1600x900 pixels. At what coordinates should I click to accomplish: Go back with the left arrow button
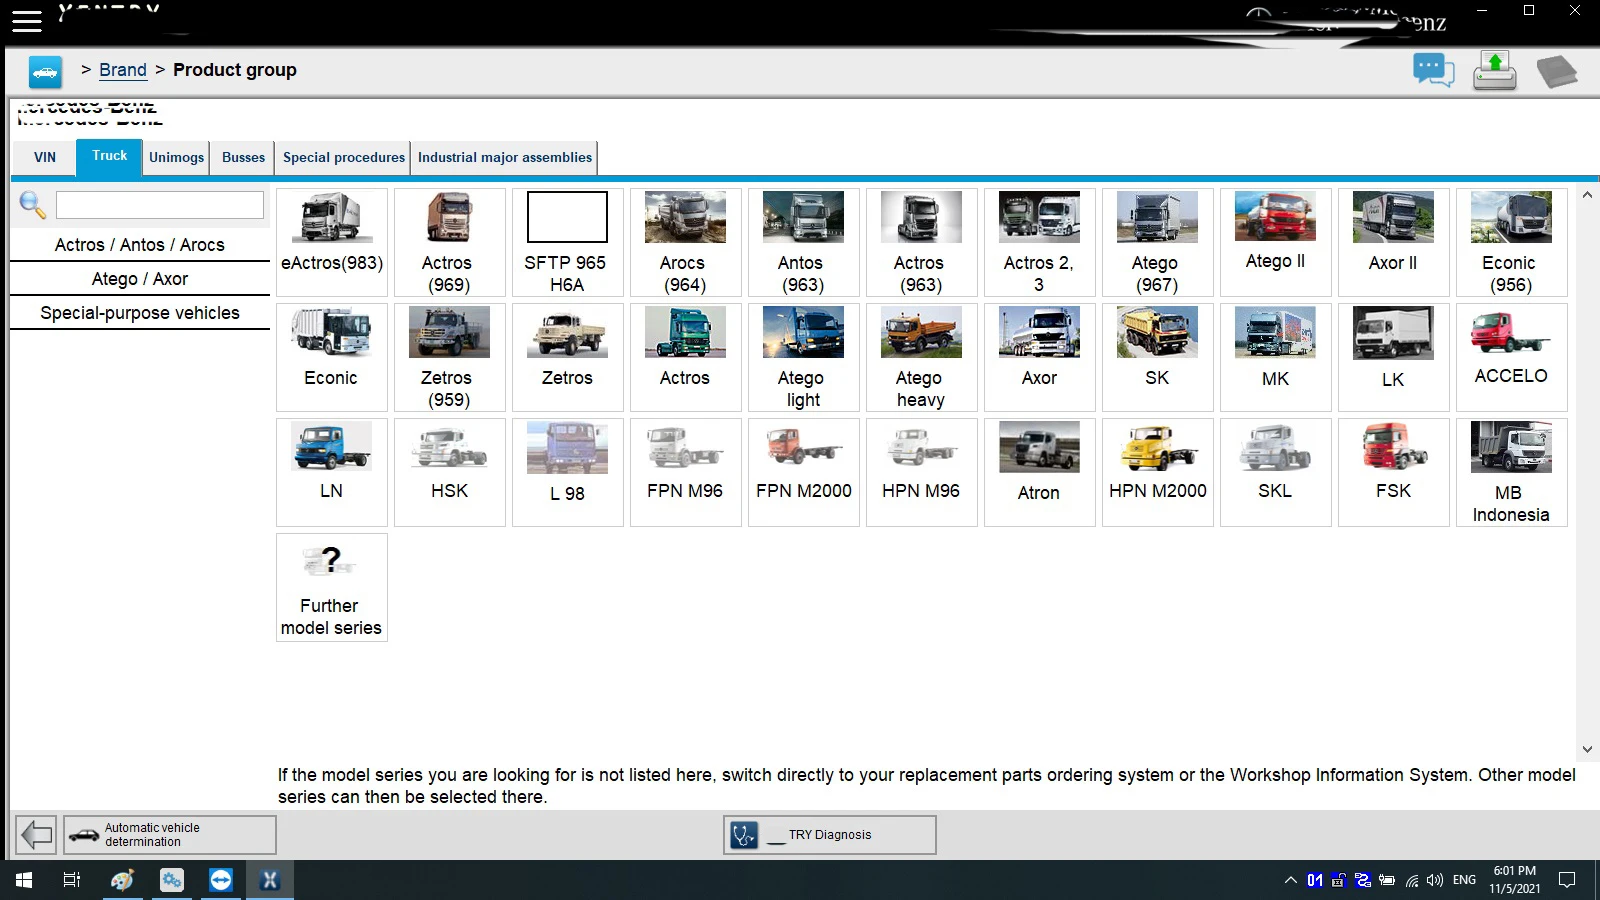(36, 834)
